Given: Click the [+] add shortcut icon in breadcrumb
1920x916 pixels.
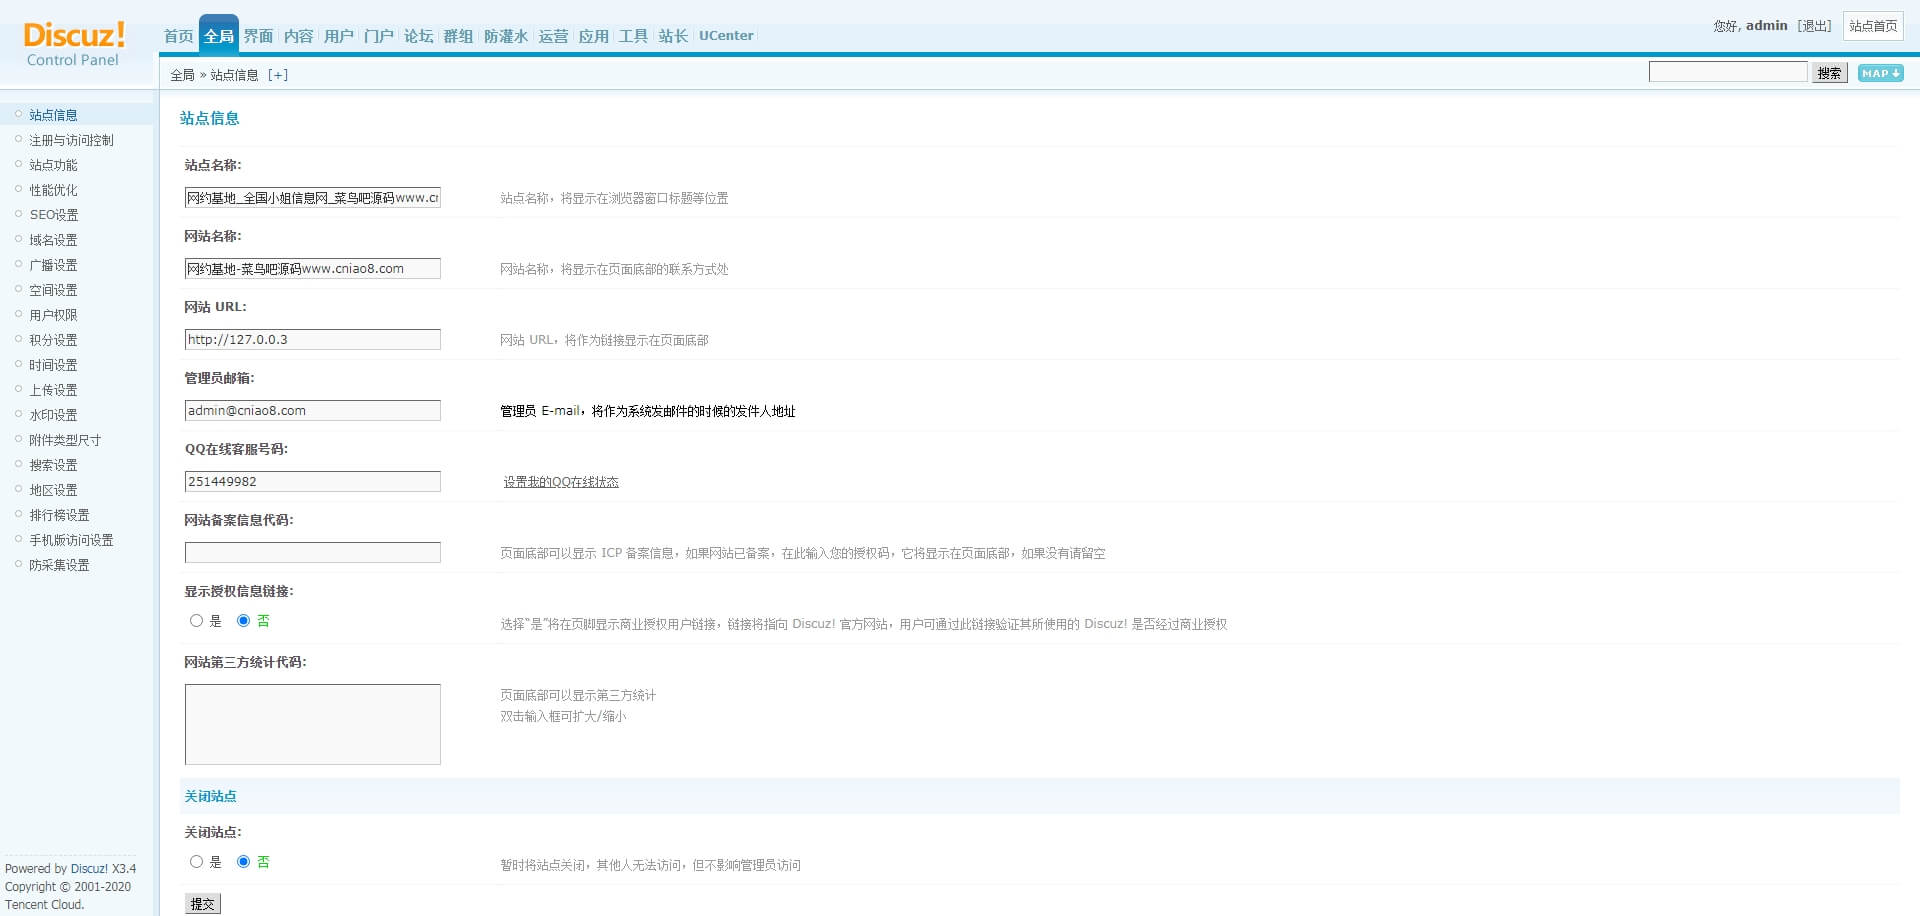Looking at the screenshot, I should pyautogui.click(x=278, y=75).
